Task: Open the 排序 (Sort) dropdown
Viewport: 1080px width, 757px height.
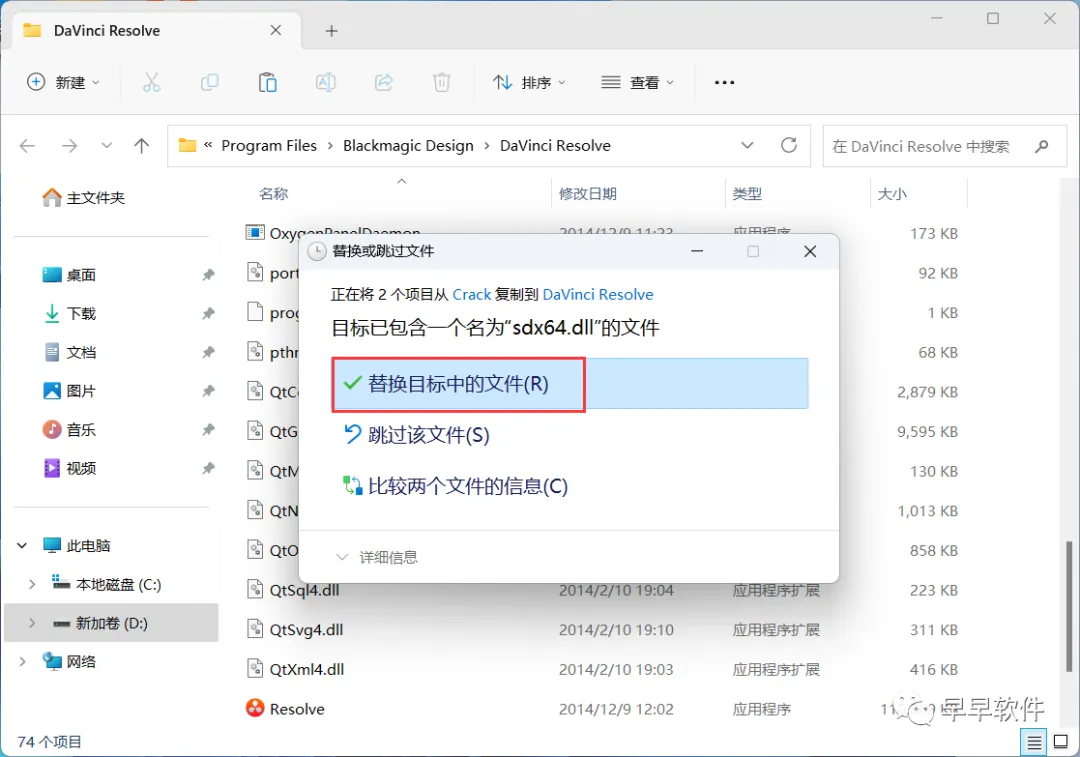Action: point(529,83)
